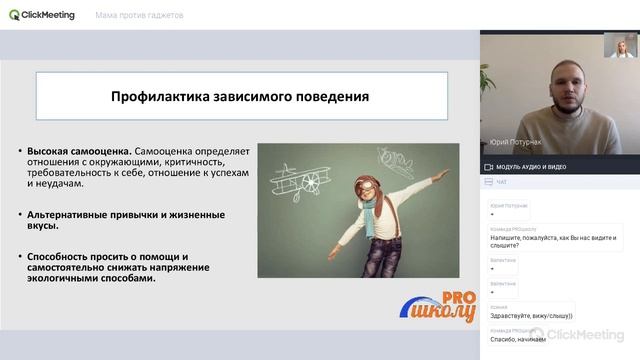
Task: Click the PRO школу logo on the slide
Action: (x=438, y=307)
